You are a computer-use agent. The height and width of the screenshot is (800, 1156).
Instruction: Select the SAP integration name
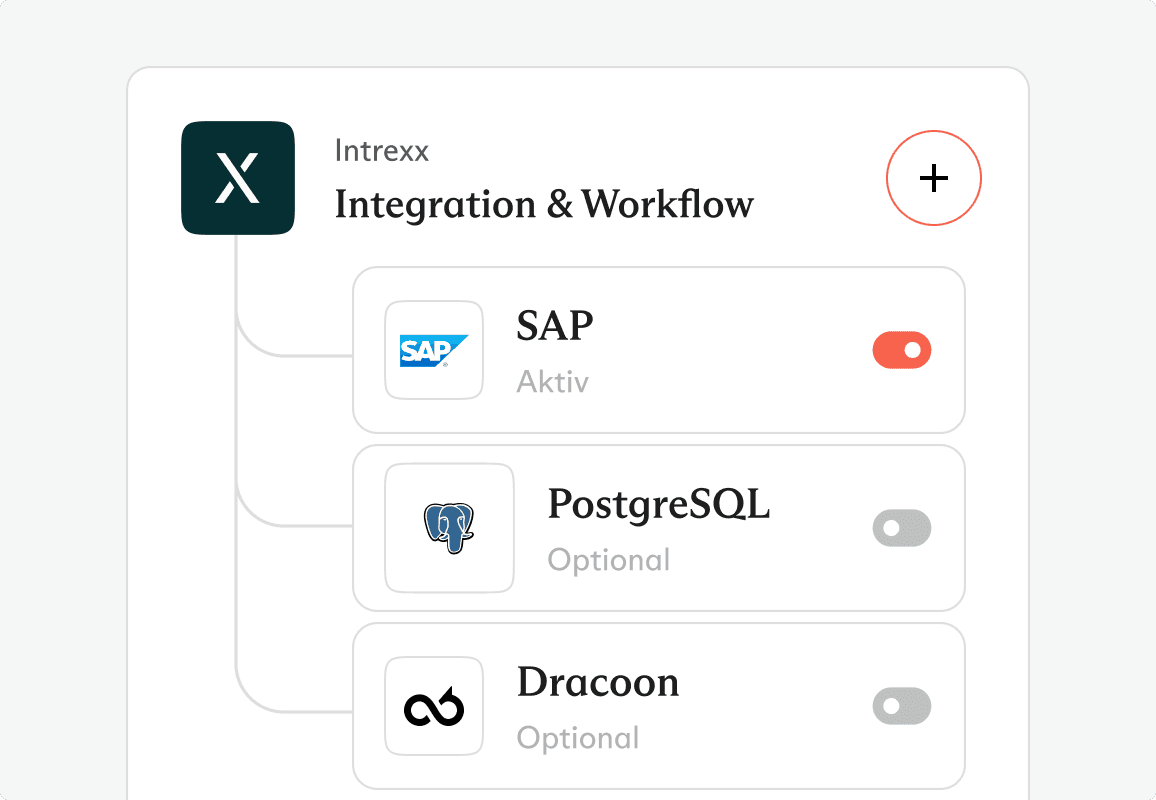pos(555,326)
